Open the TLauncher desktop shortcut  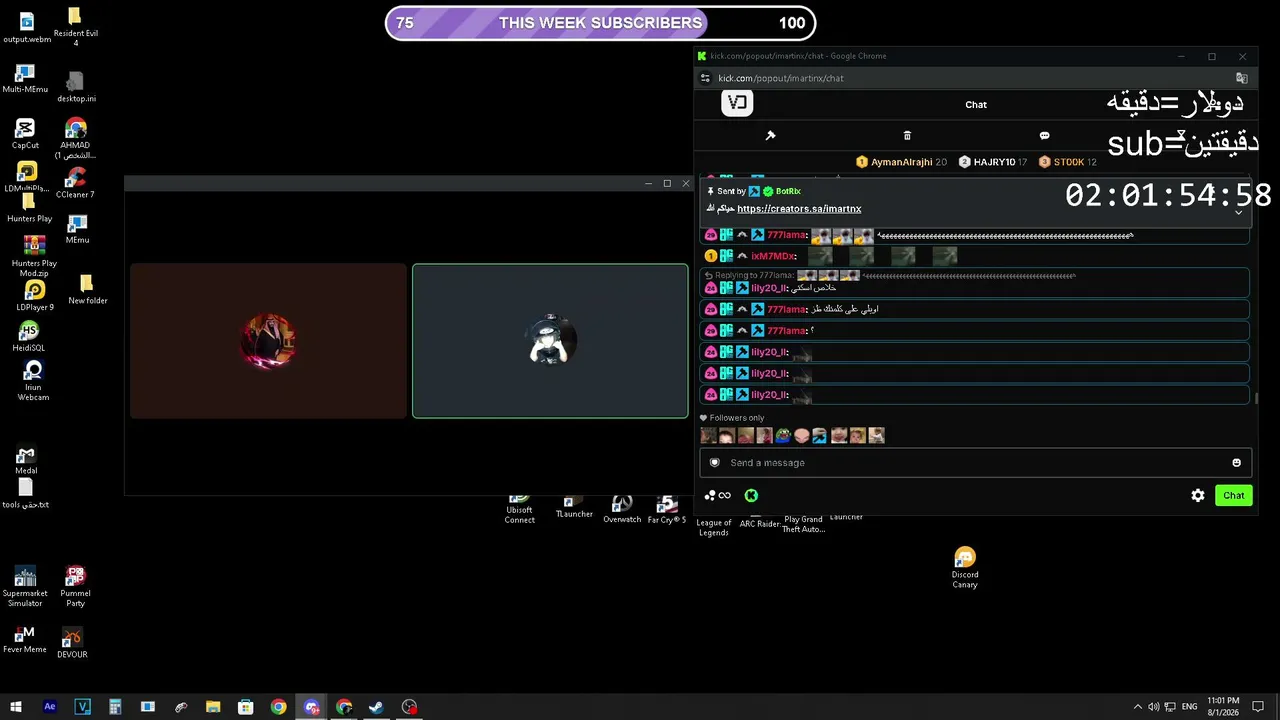[x=574, y=507]
